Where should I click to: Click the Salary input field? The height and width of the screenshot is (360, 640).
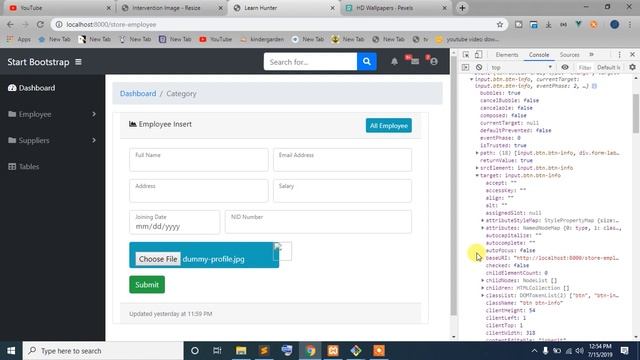pos(342,191)
